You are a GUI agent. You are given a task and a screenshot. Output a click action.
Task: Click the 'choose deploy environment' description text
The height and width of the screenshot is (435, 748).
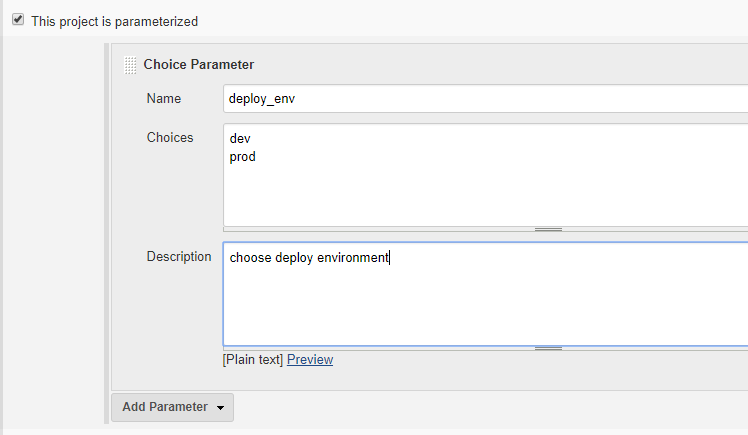point(309,258)
